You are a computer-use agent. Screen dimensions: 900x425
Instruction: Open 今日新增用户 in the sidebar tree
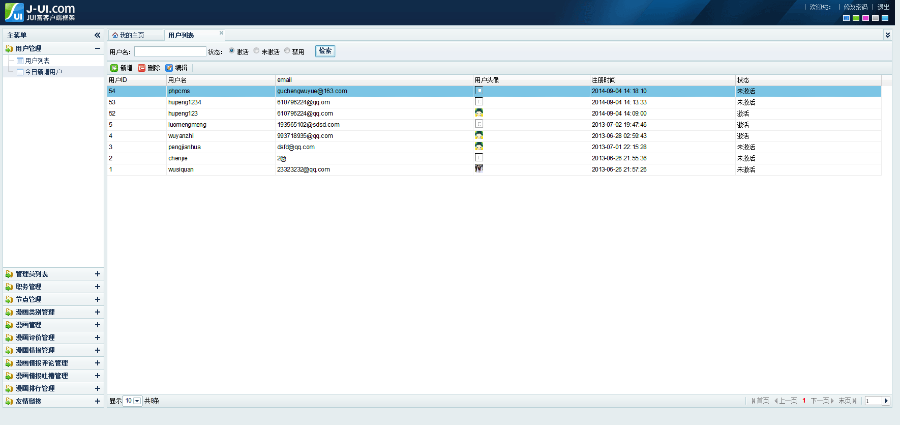click(x=43, y=72)
